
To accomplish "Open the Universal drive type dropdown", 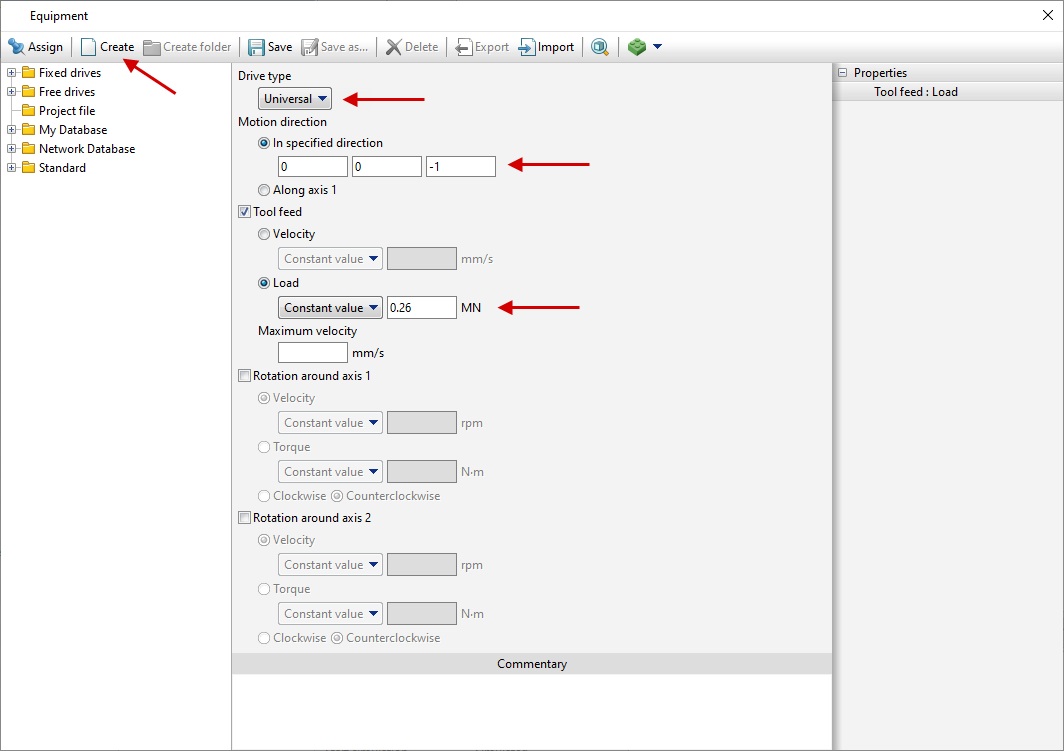I will tap(295, 99).
